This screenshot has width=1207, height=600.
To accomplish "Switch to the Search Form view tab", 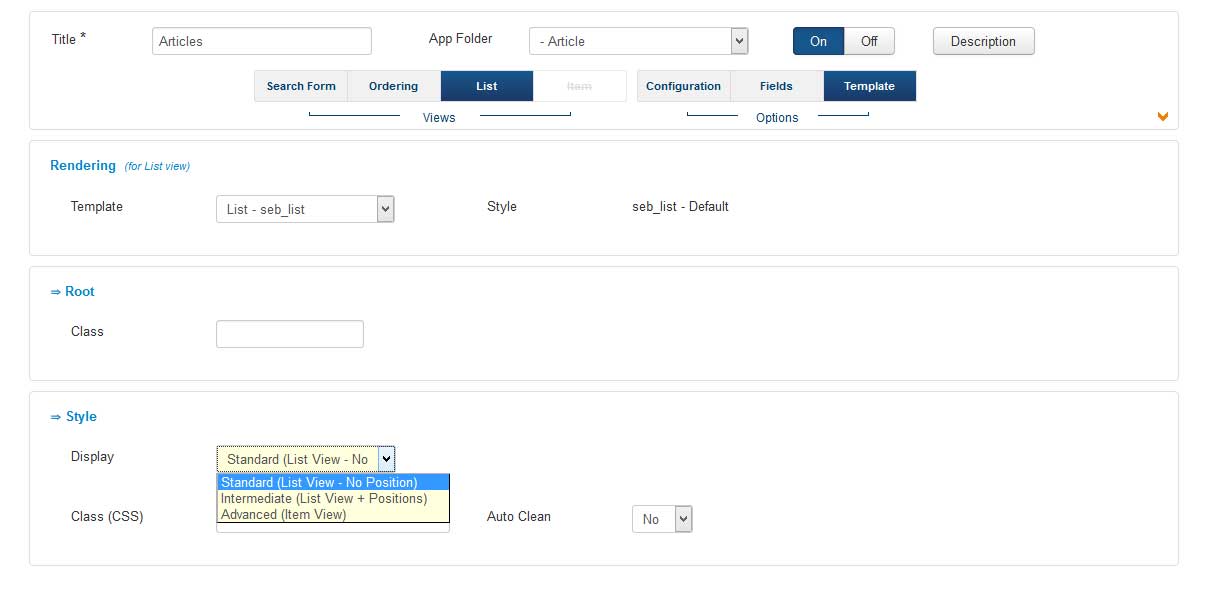I will 301,86.
